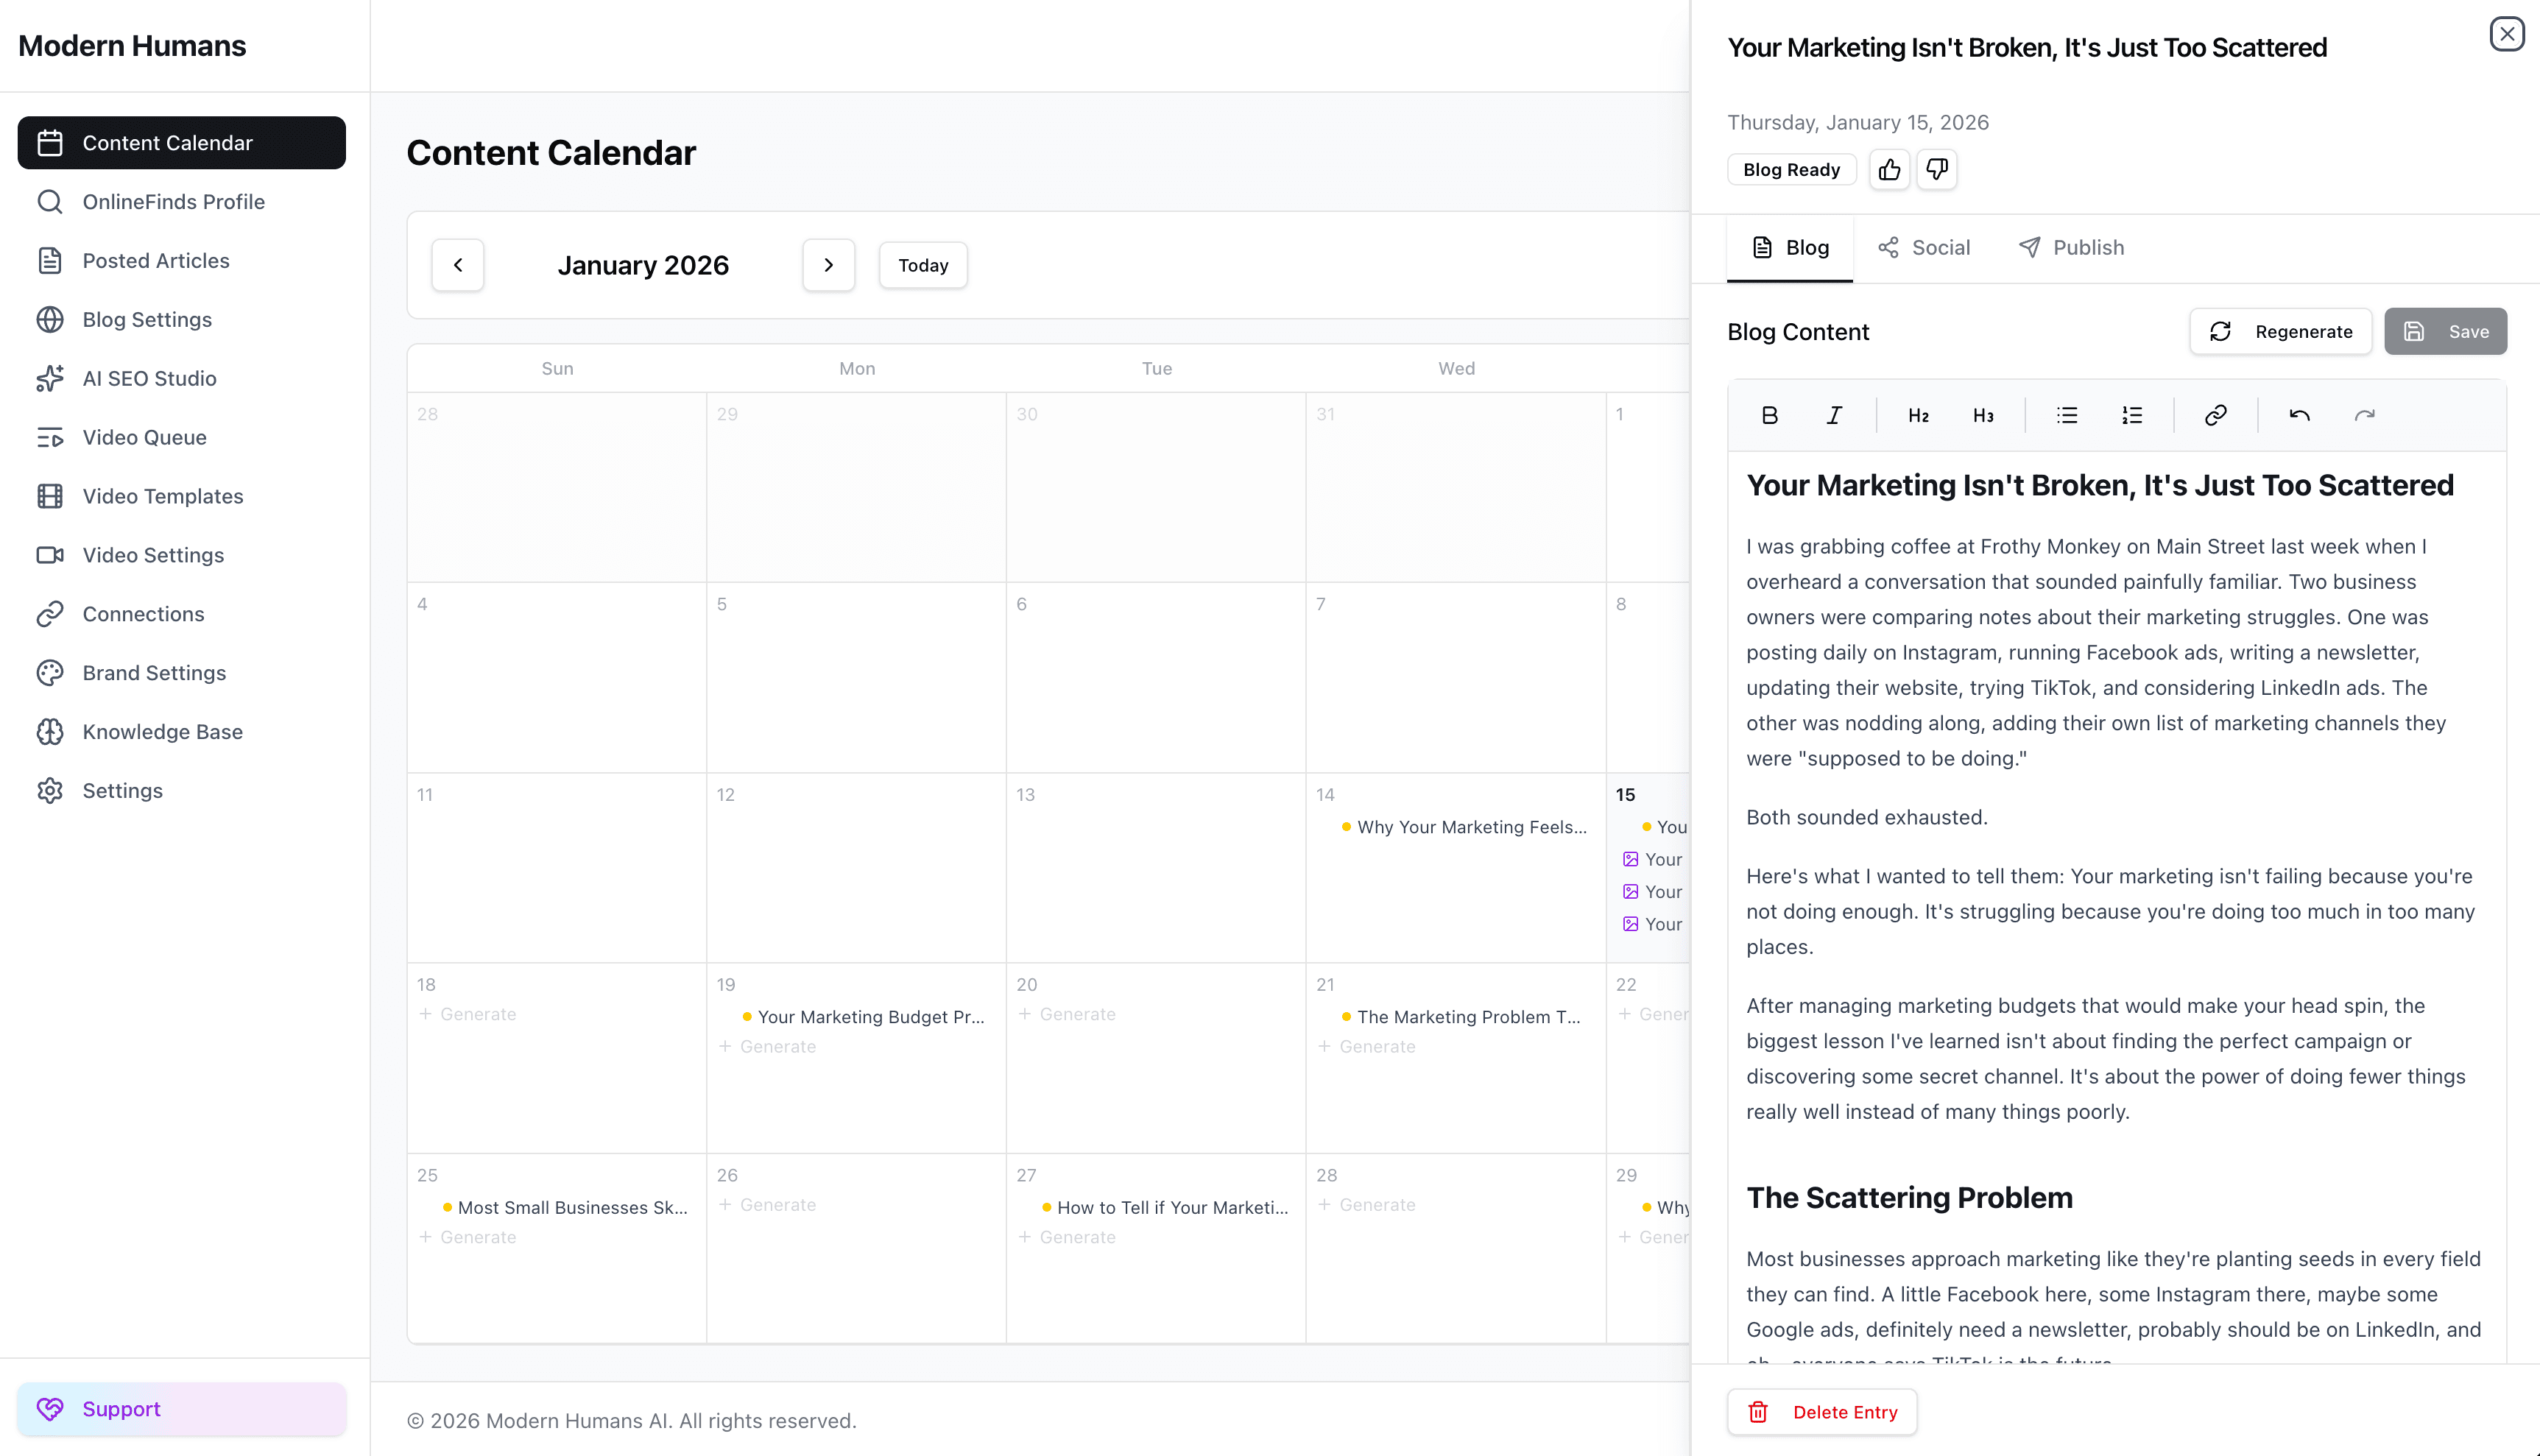This screenshot has width=2540, height=1456.
Task: Switch to the Blog tab
Action: [1790, 247]
